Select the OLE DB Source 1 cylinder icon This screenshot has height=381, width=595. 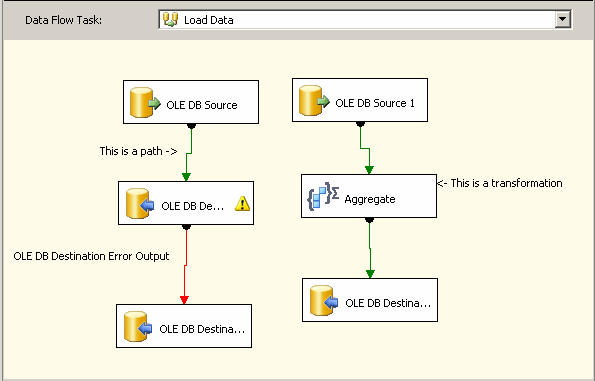click(314, 101)
